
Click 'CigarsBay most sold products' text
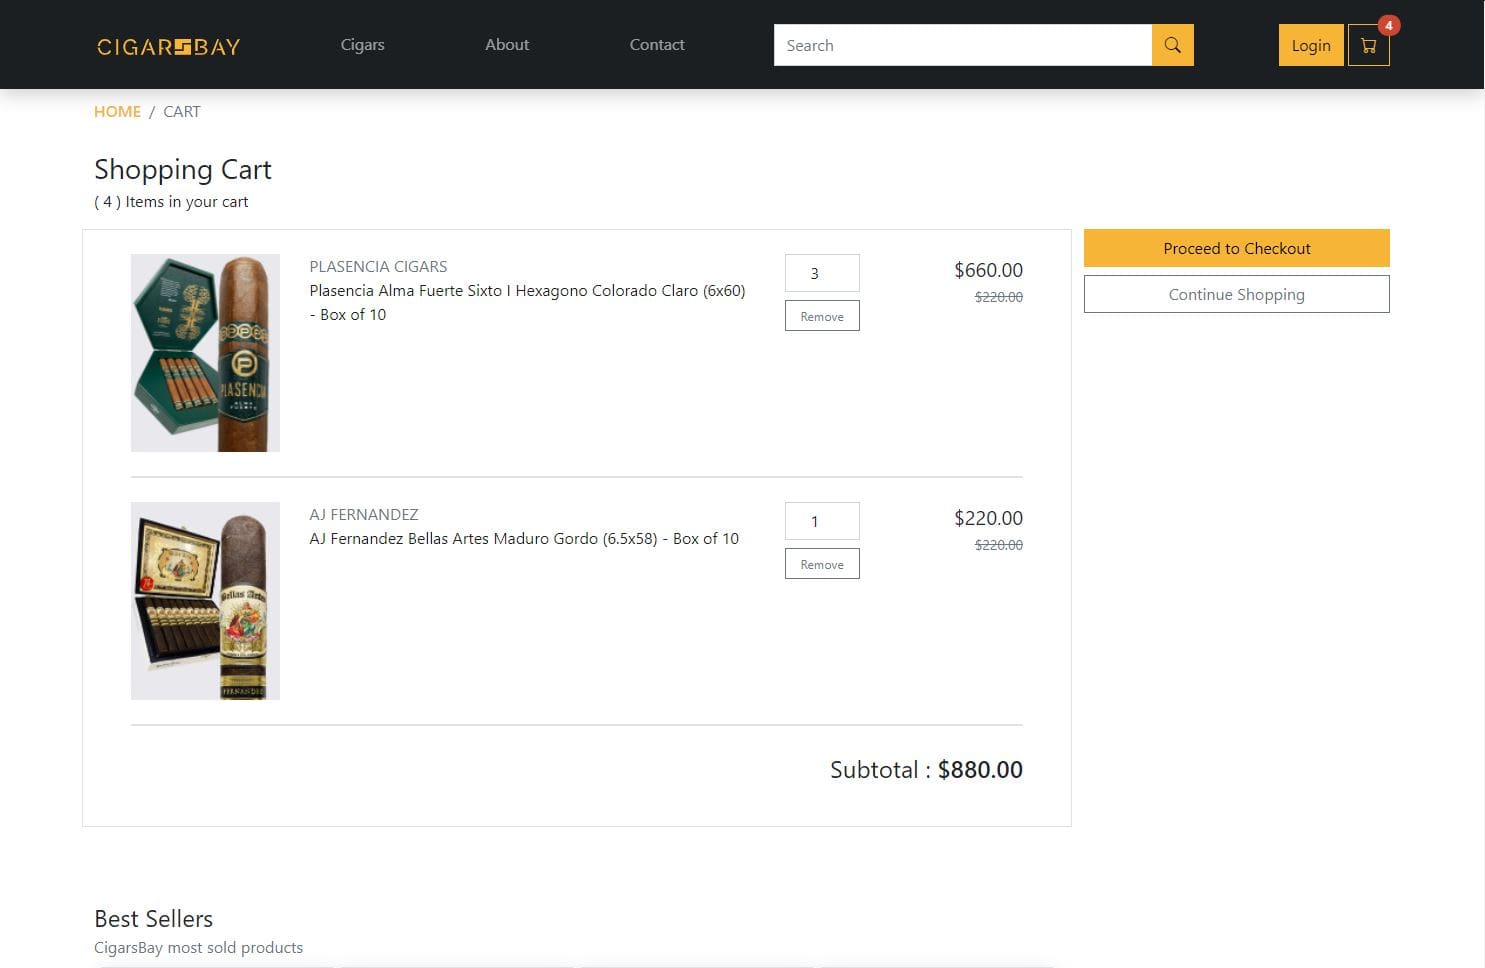tap(198, 947)
